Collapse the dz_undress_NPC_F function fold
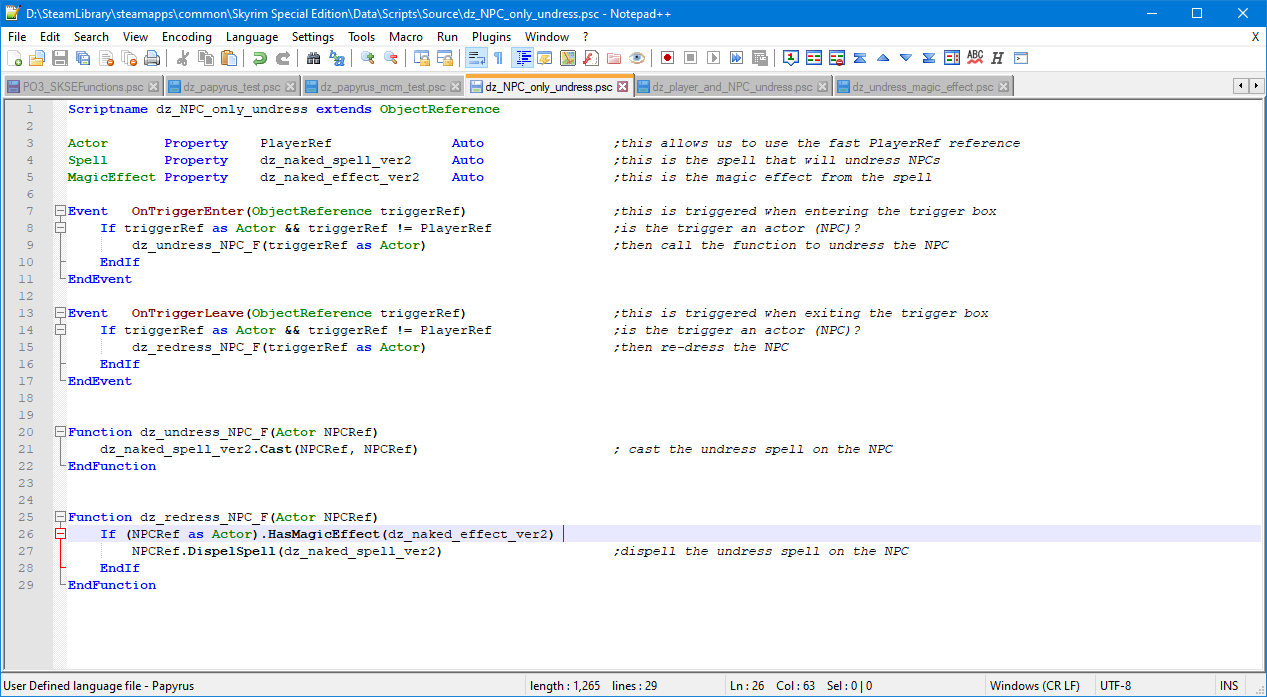 (x=60, y=433)
